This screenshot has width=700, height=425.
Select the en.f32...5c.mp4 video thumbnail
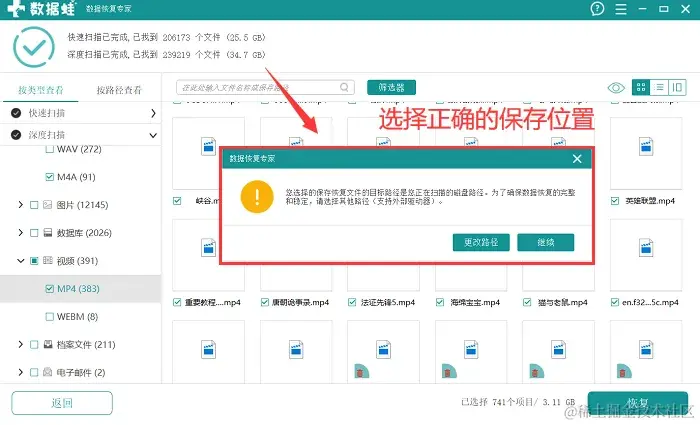pyautogui.click(x=646, y=255)
